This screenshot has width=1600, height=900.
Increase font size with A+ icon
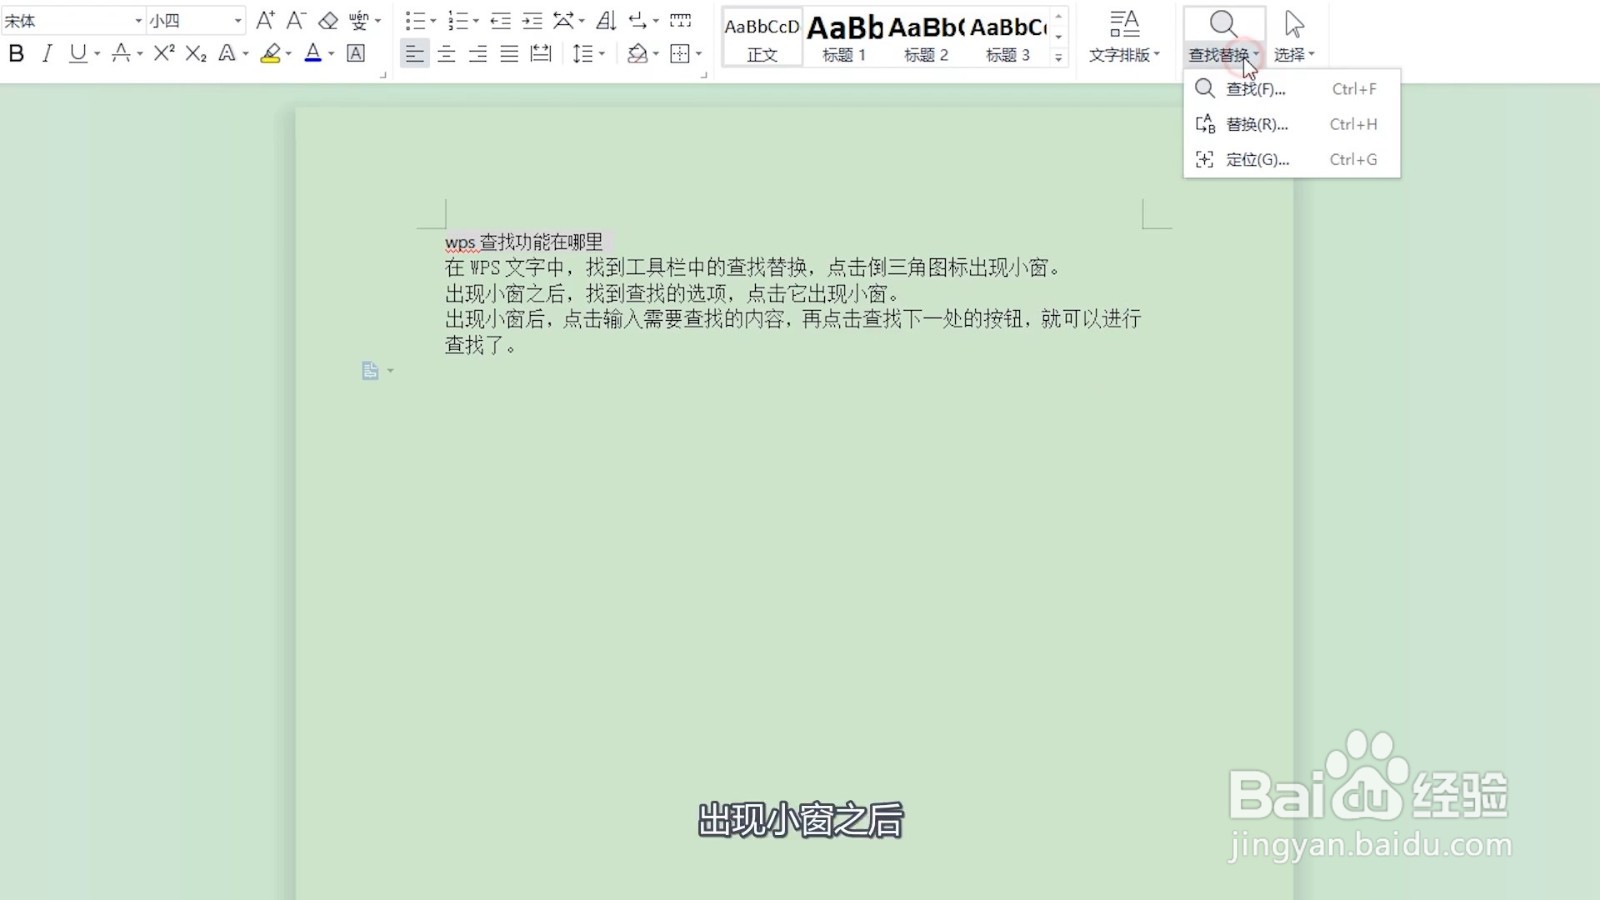pos(265,20)
